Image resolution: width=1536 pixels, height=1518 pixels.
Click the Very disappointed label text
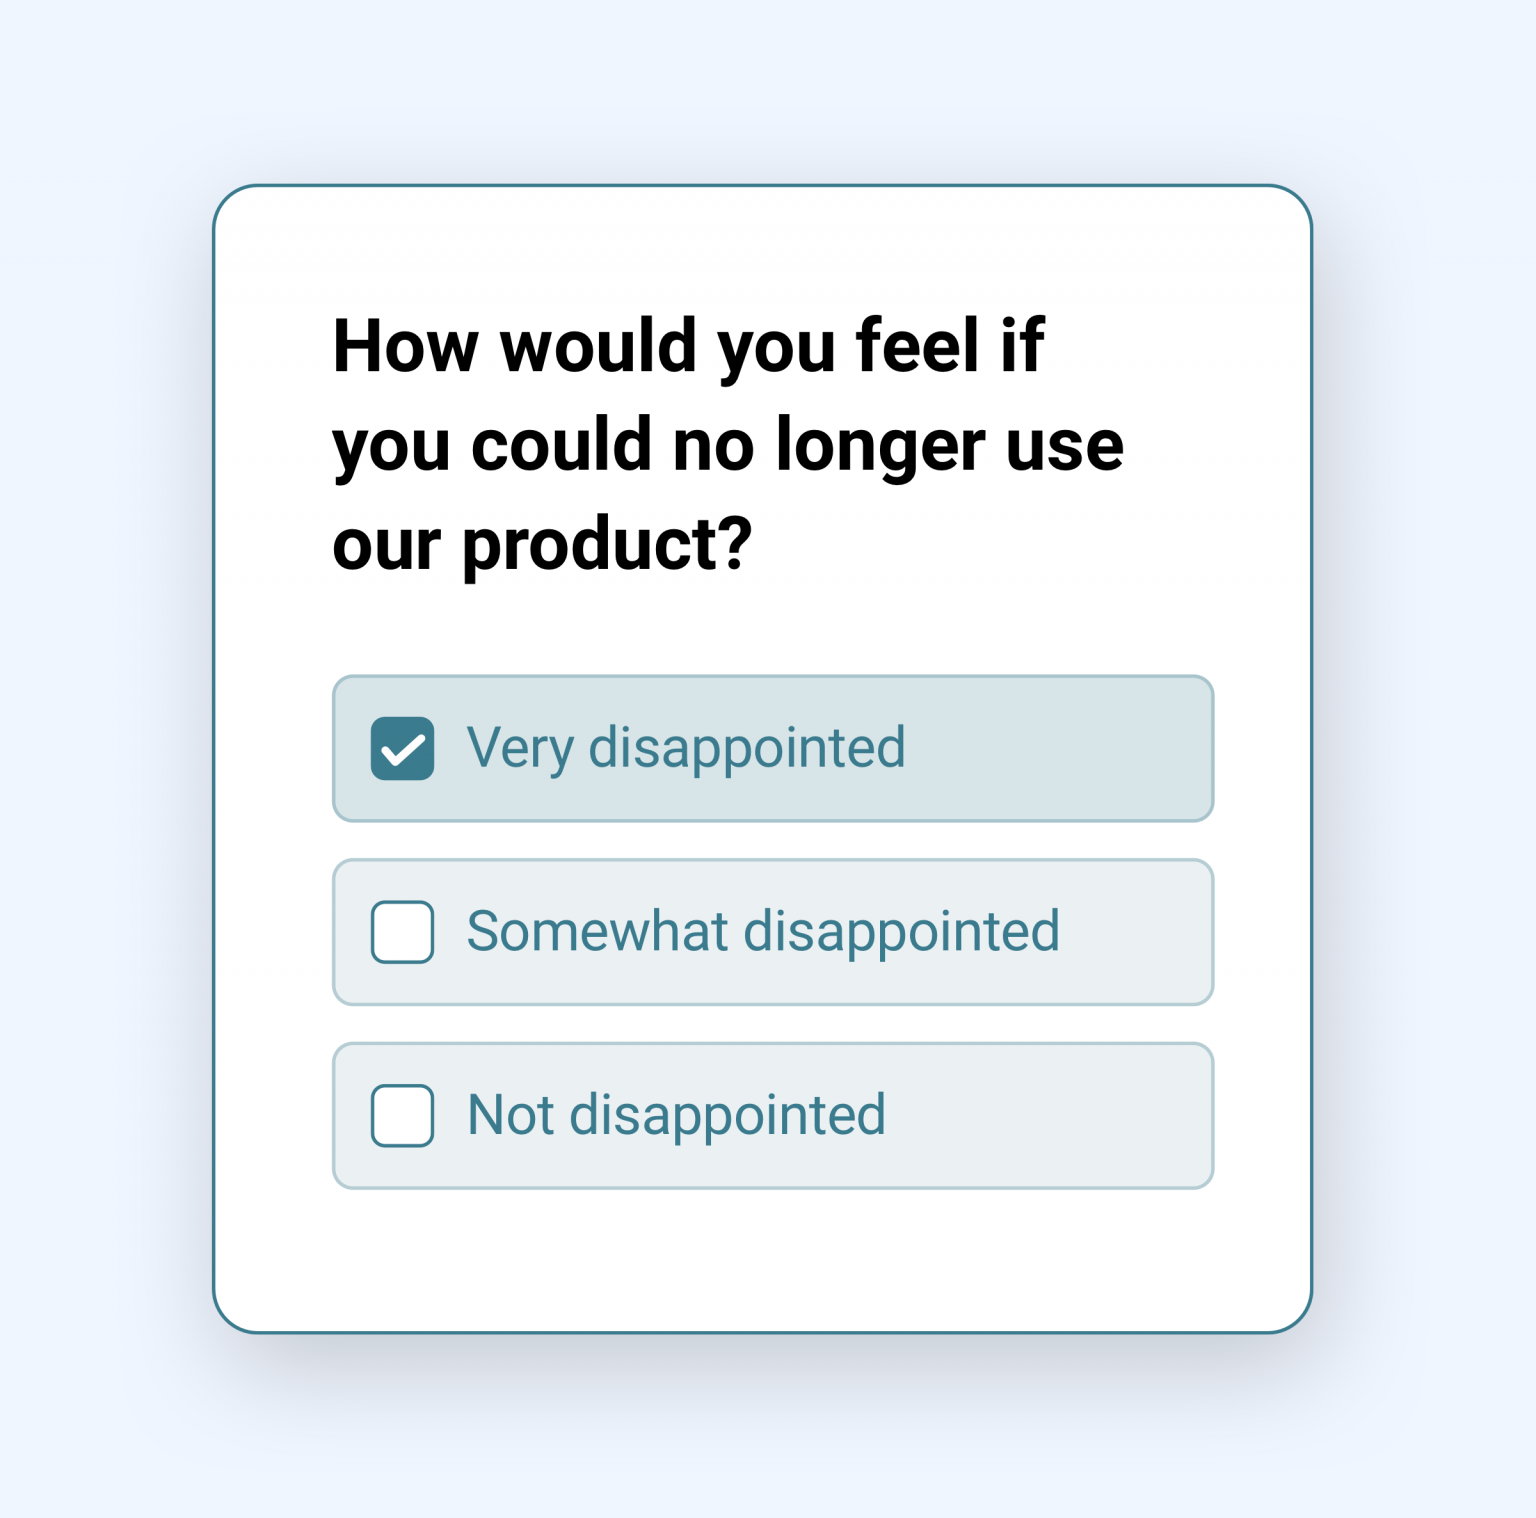coord(688,748)
